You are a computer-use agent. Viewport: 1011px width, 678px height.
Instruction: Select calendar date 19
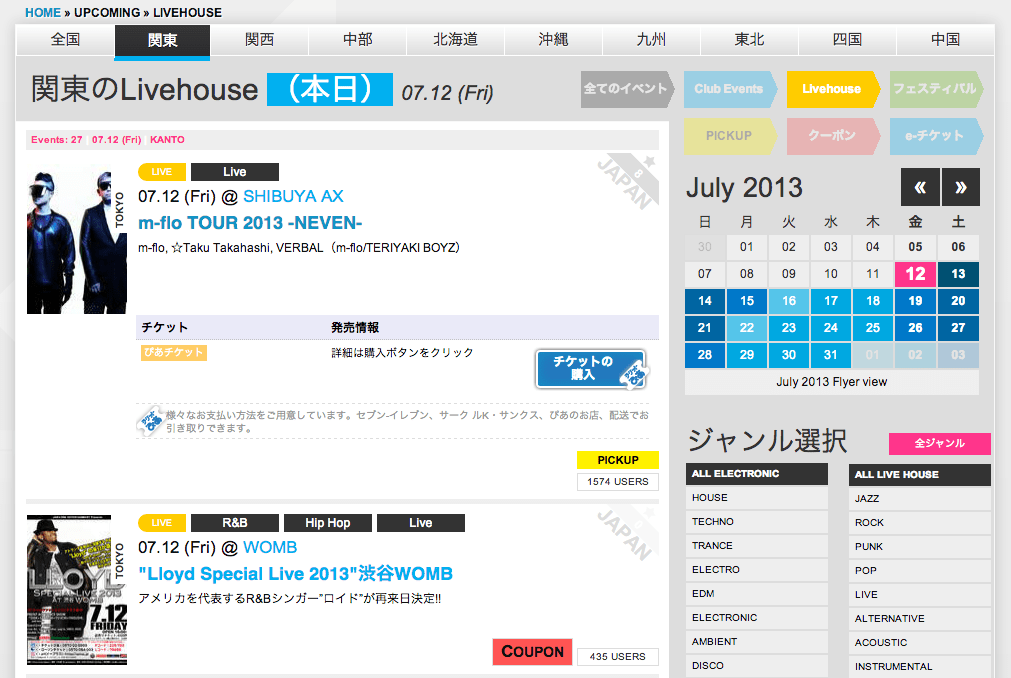point(916,301)
